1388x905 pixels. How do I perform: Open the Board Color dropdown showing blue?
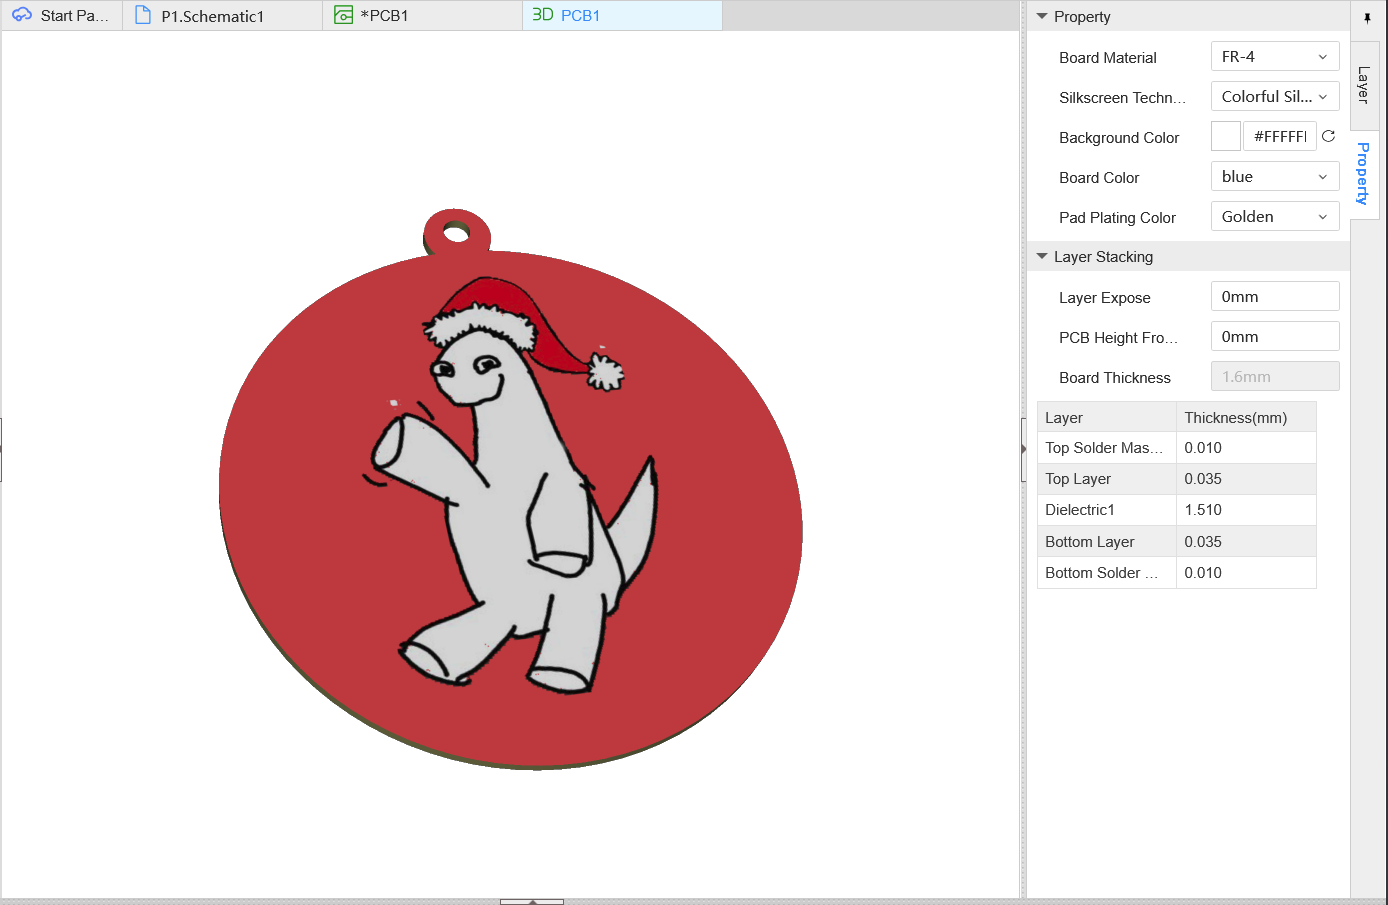point(1275,177)
